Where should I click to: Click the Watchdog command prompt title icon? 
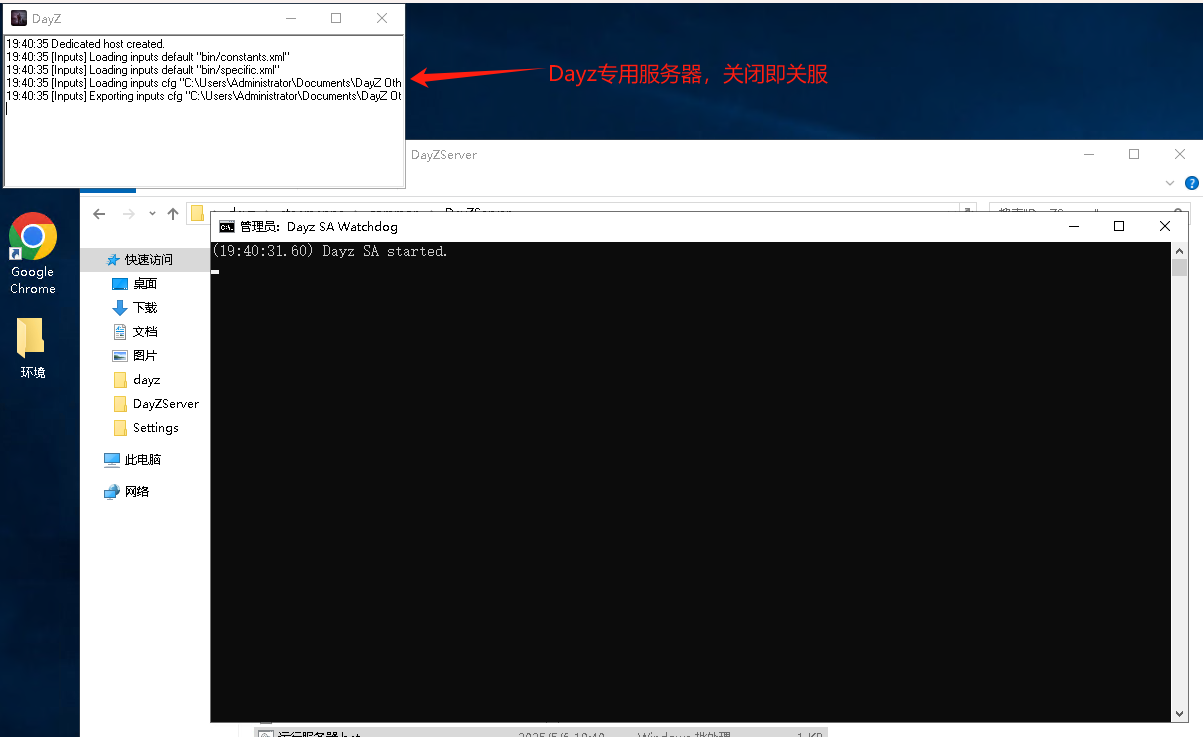pyautogui.click(x=227, y=227)
